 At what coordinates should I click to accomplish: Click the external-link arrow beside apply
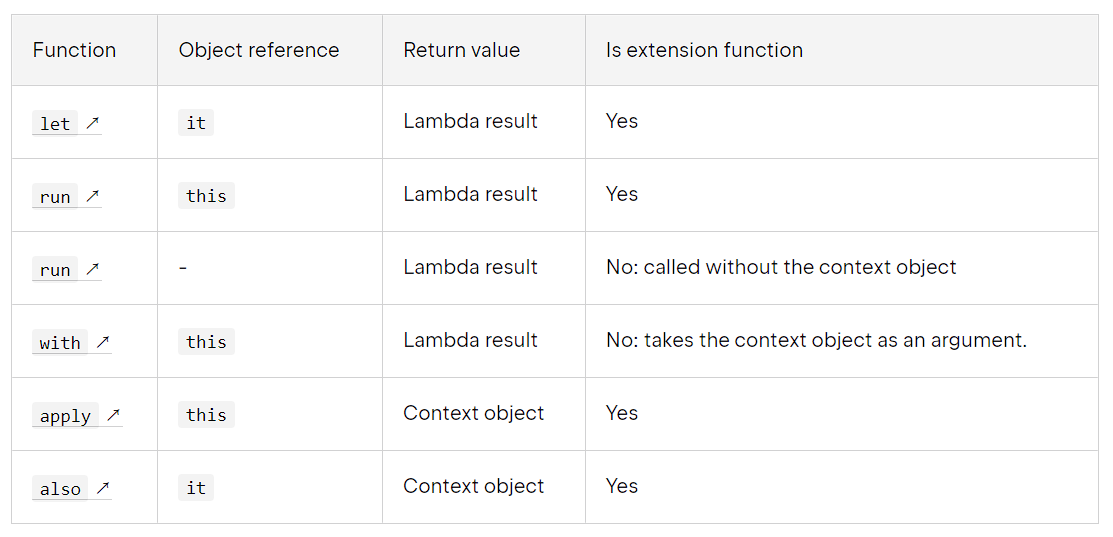[113, 415]
